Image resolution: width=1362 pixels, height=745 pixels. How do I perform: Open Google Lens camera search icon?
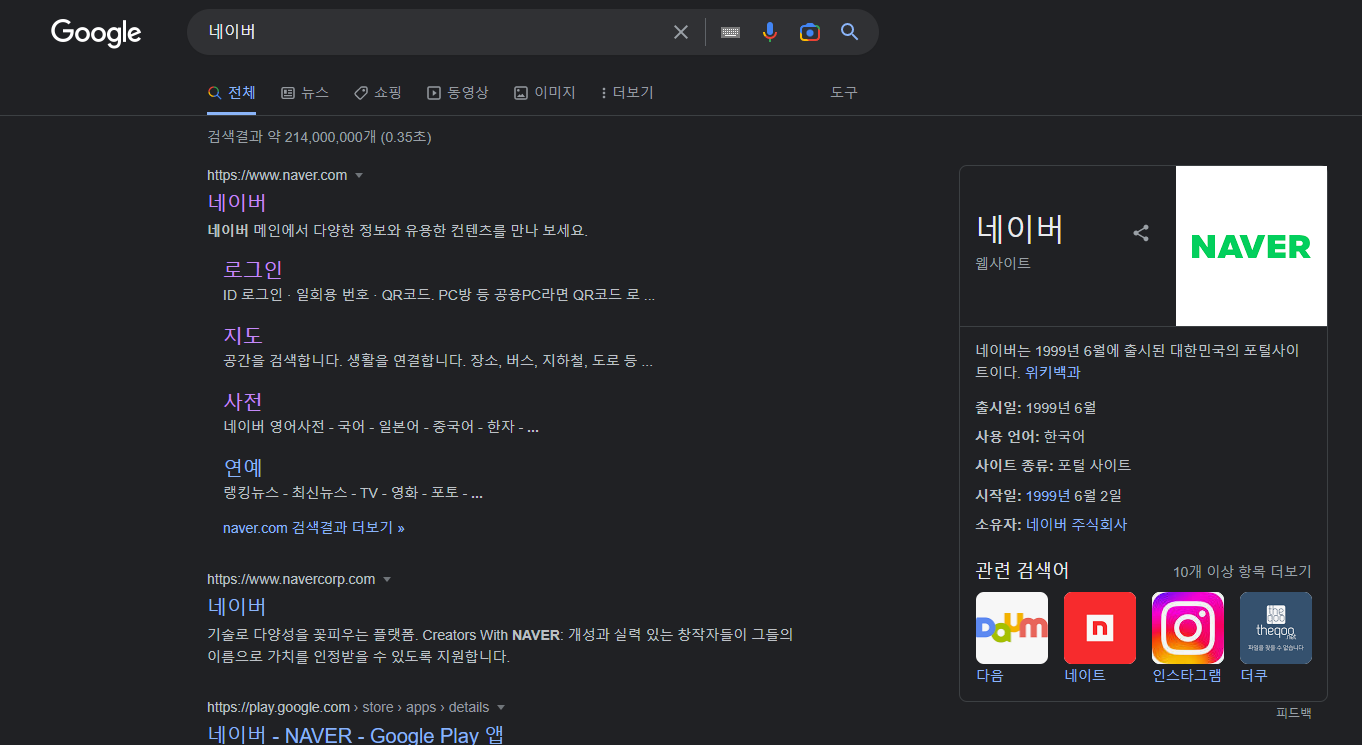(810, 32)
